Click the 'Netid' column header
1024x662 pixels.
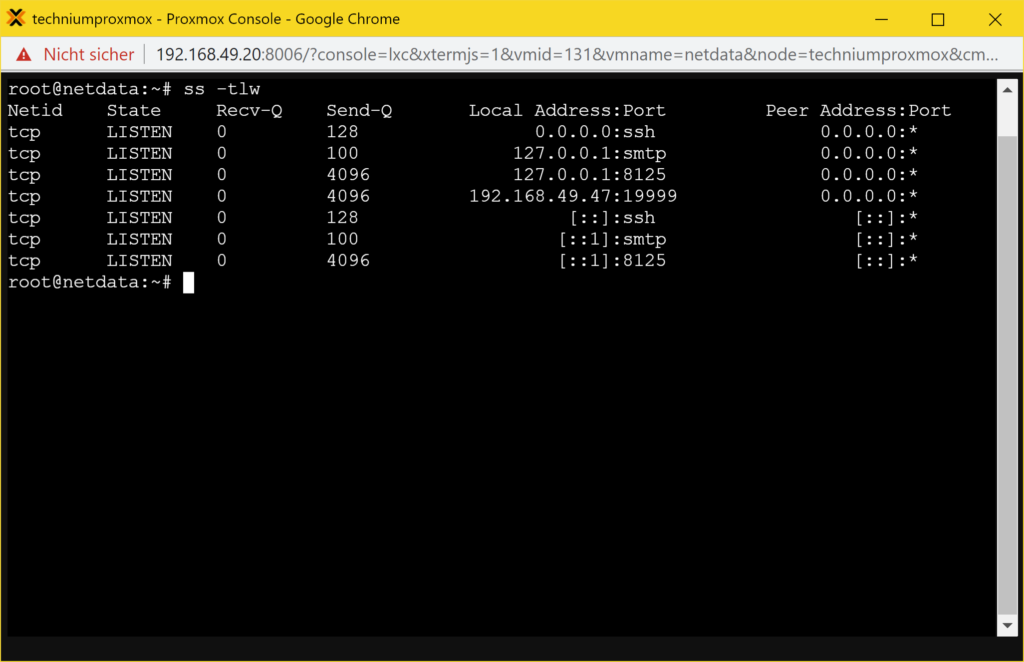pos(35,111)
